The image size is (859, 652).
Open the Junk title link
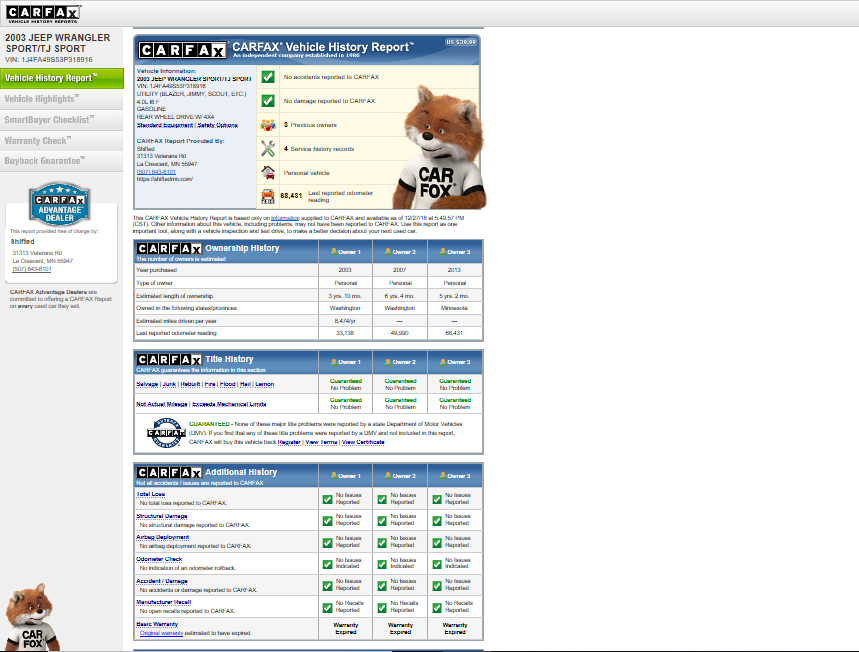pyautogui.click(x=169, y=384)
